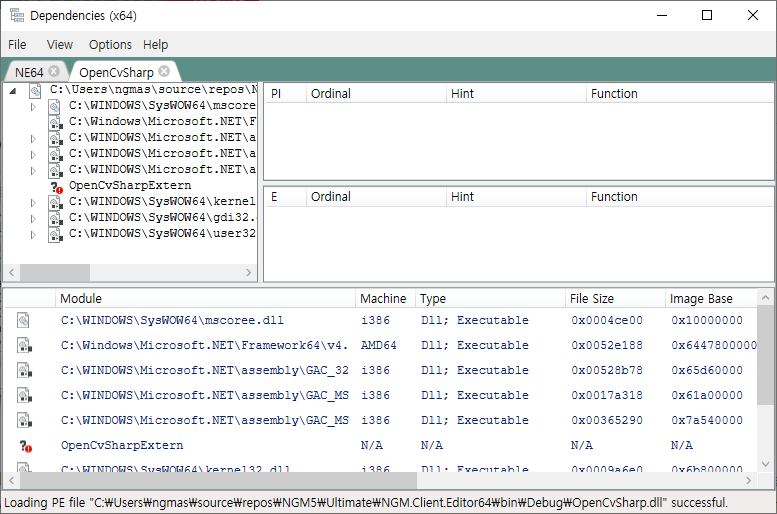Sort imports by Function column

pyautogui.click(x=680, y=94)
